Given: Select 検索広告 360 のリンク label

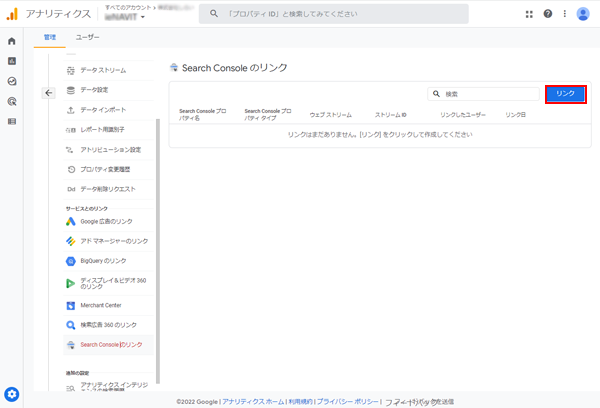Looking at the screenshot, I should pos(108,325).
